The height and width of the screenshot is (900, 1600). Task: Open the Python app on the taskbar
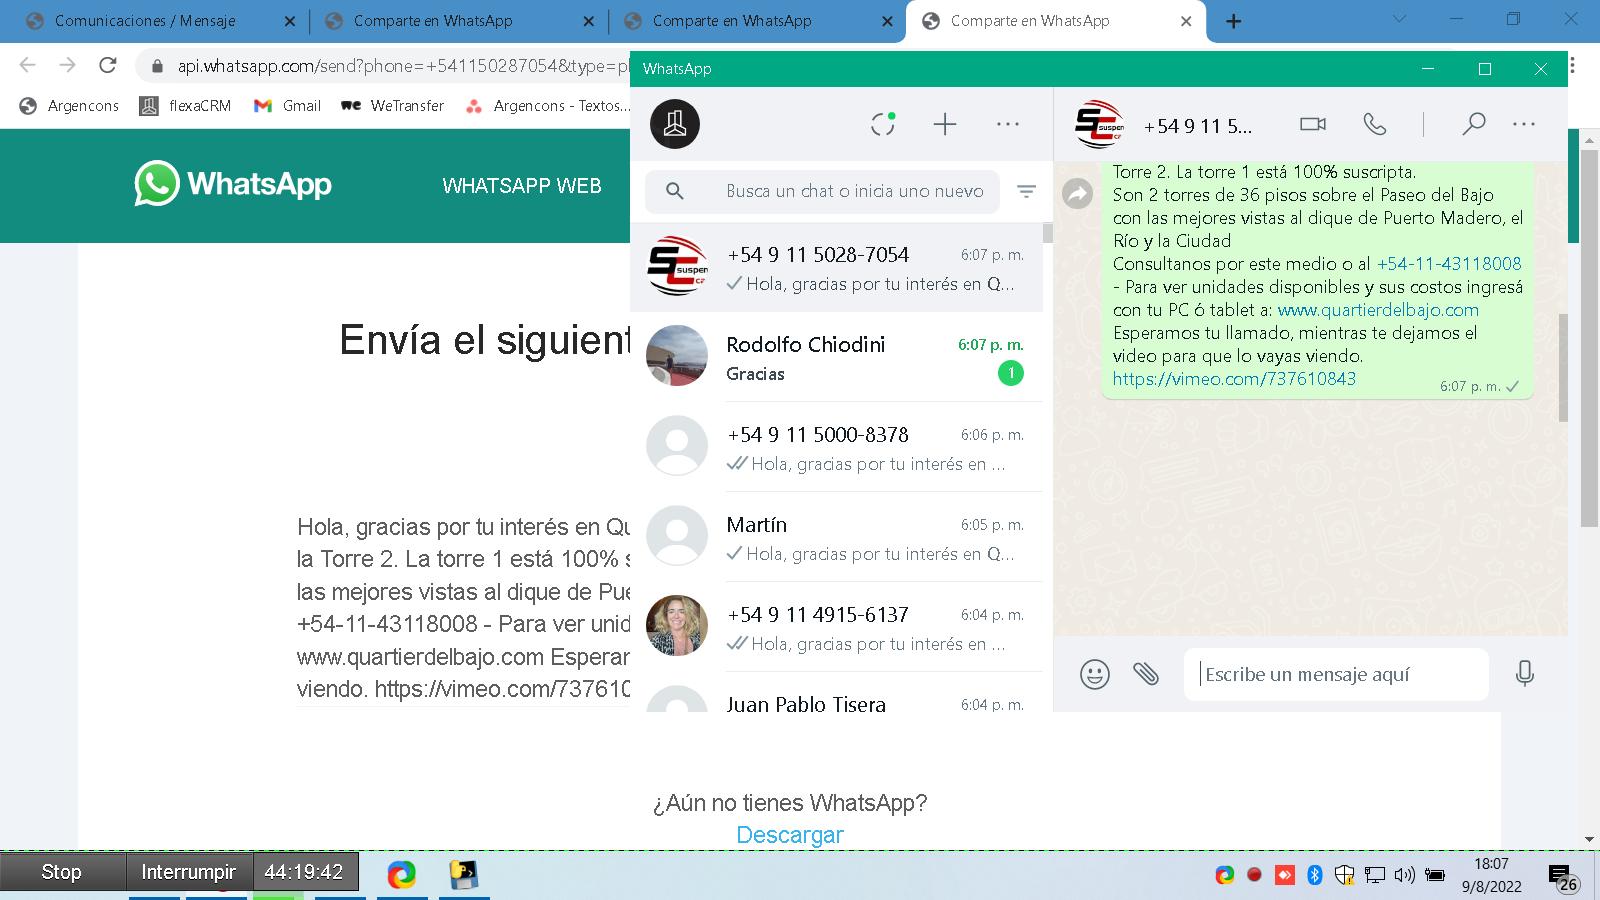(x=463, y=875)
